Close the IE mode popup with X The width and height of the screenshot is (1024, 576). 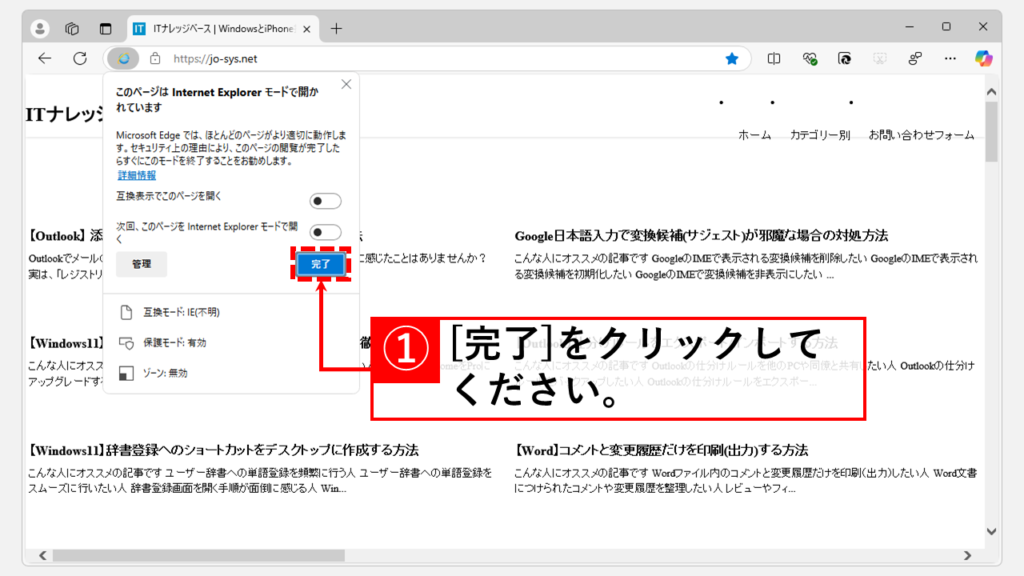tap(346, 85)
